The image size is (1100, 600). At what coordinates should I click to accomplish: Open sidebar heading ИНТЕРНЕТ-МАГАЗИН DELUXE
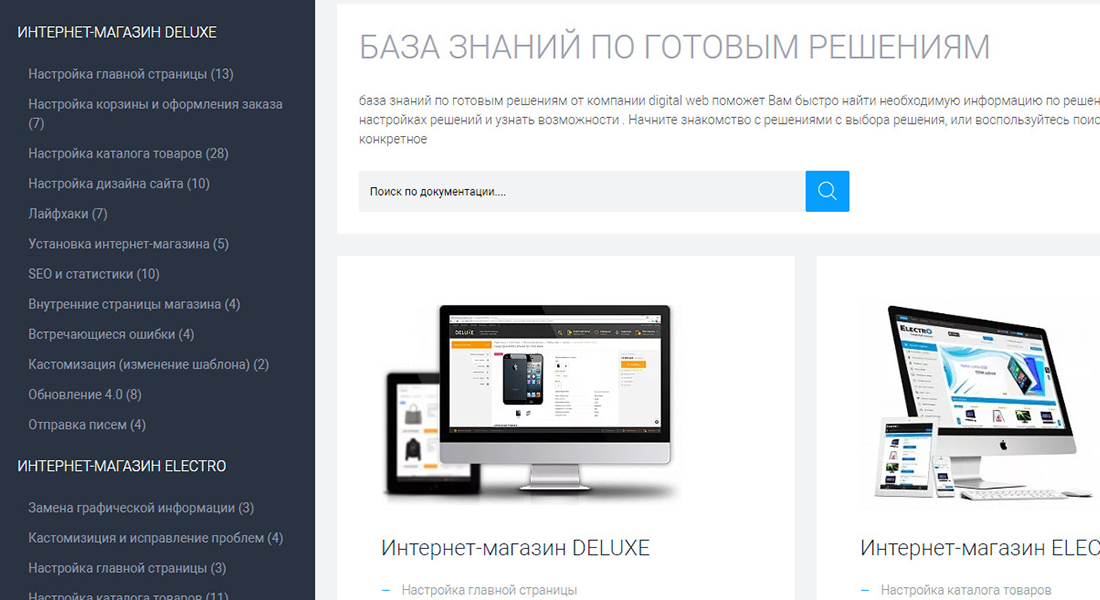click(x=117, y=32)
